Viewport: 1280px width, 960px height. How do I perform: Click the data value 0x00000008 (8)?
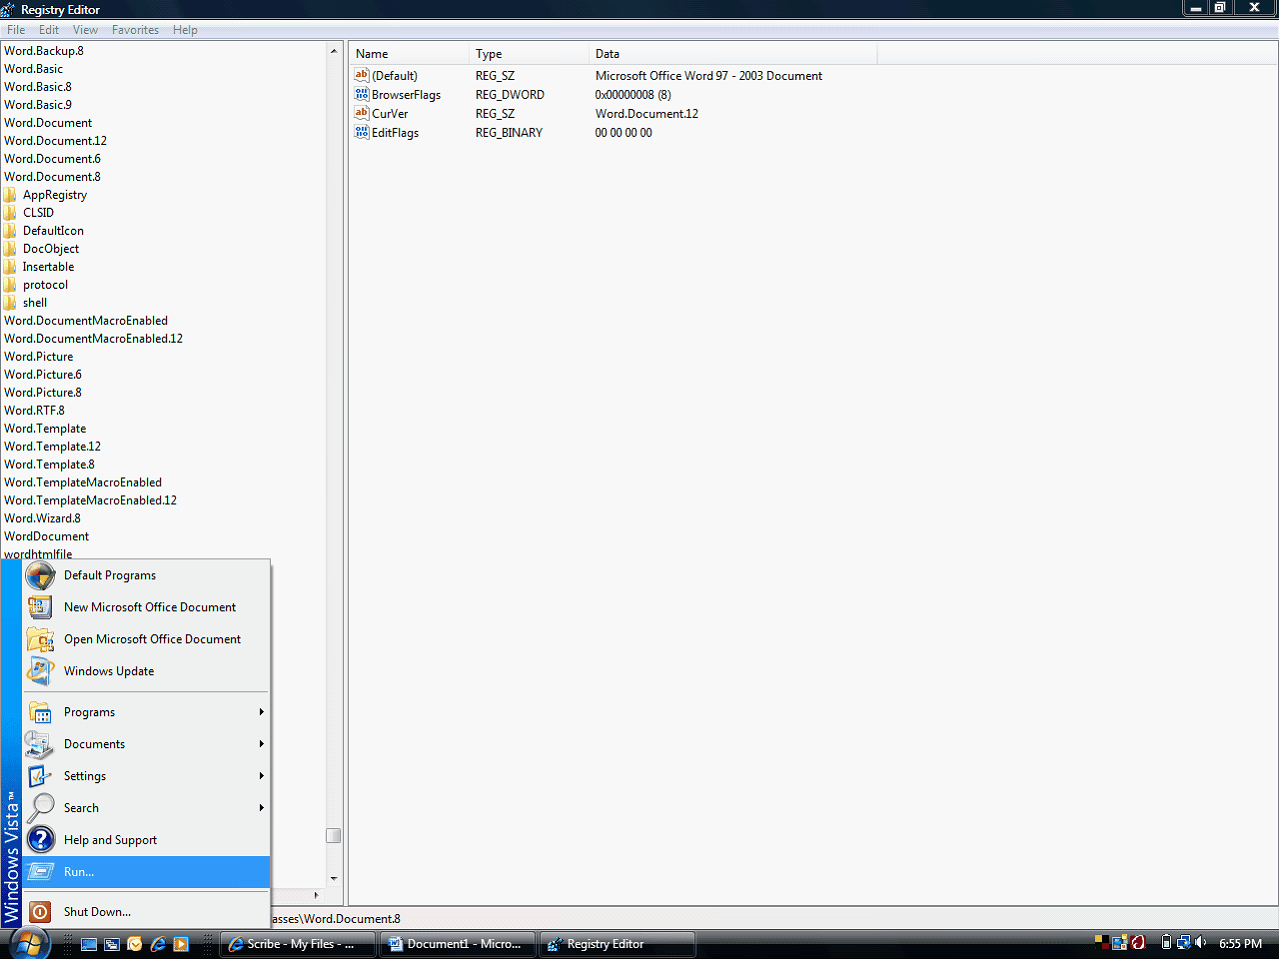pos(633,95)
